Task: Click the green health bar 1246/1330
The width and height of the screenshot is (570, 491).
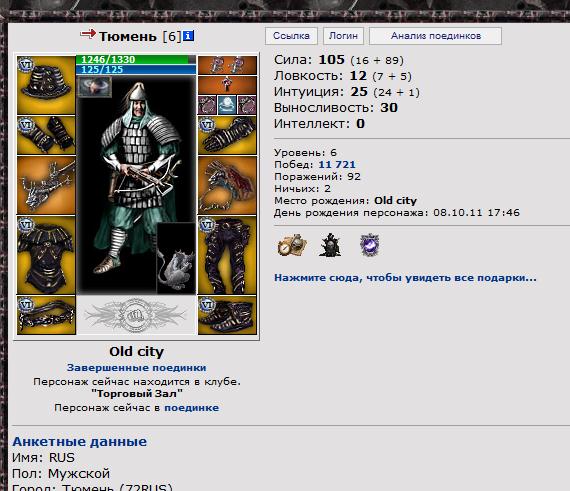Action: pos(136,60)
